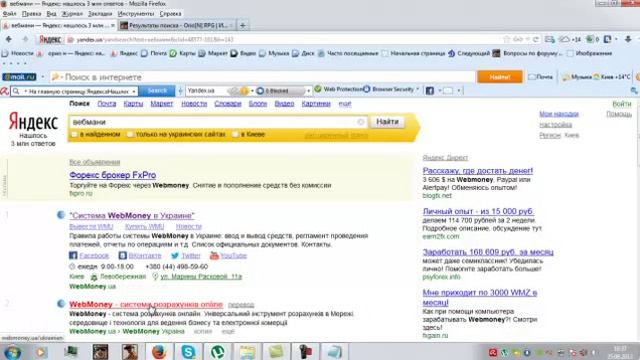Click the clear X in Yandex search box
The height and width of the screenshot is (360, 640).
point(361,122)
